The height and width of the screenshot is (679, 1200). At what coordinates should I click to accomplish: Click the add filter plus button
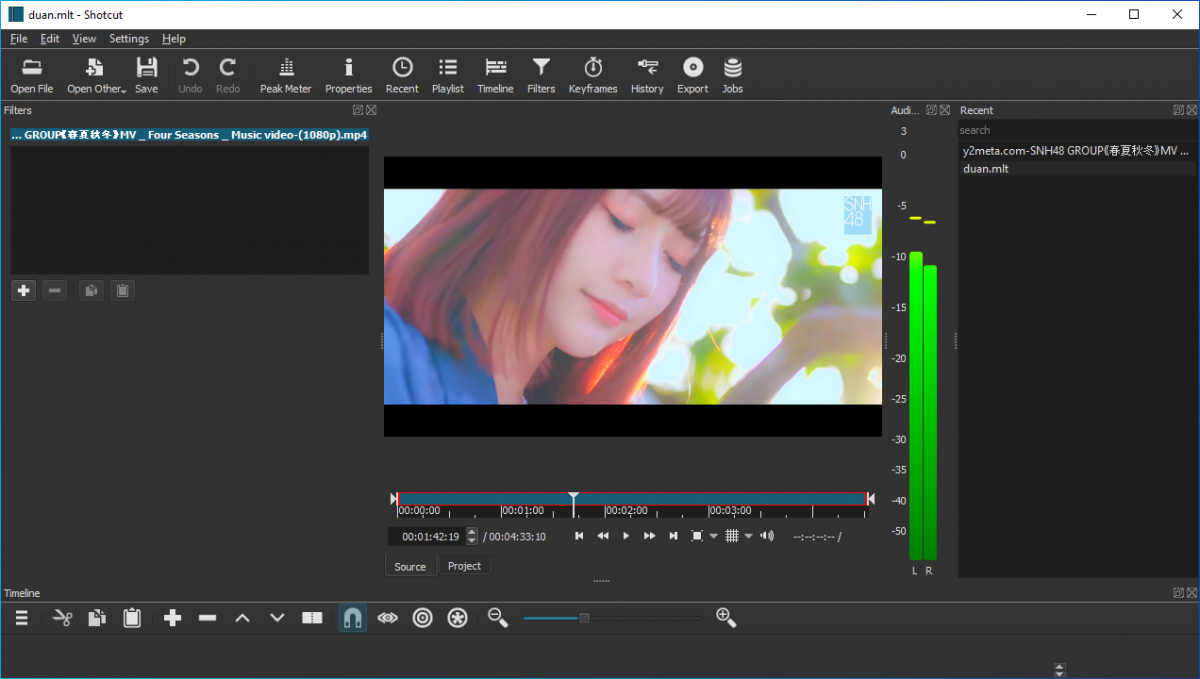click(x=24, y=291)
